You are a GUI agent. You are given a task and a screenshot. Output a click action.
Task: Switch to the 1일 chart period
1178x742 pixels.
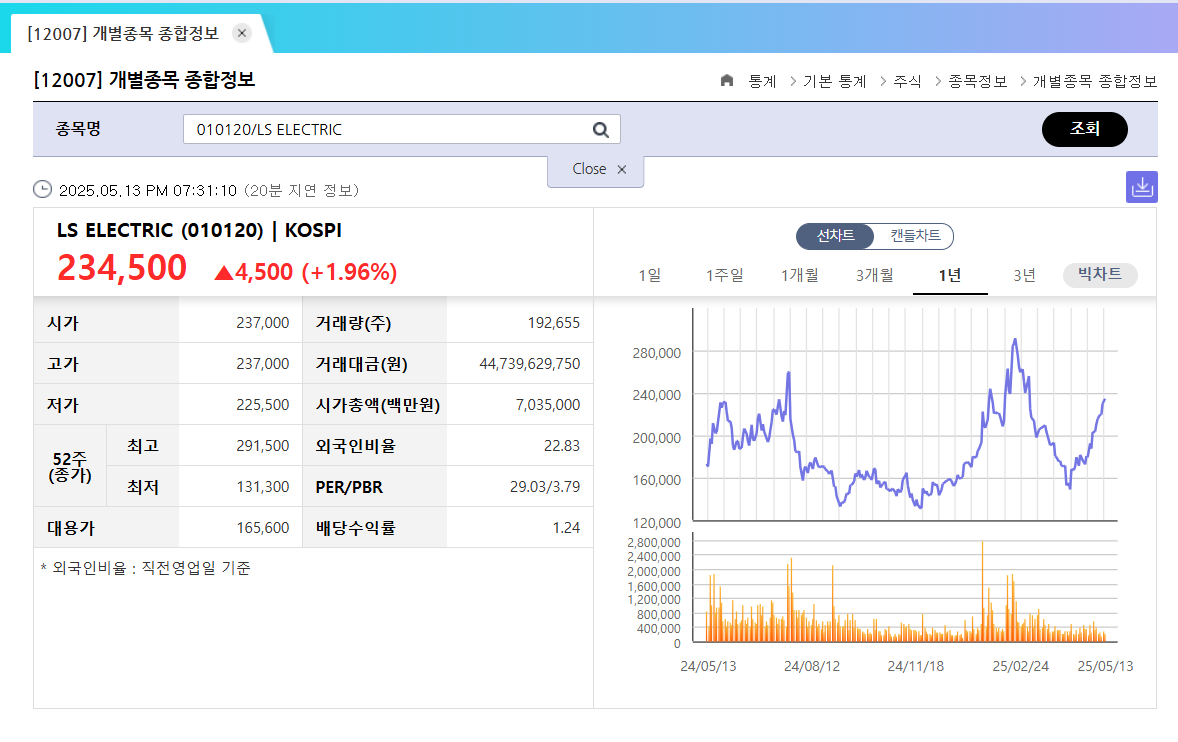[x=650, y=275]
